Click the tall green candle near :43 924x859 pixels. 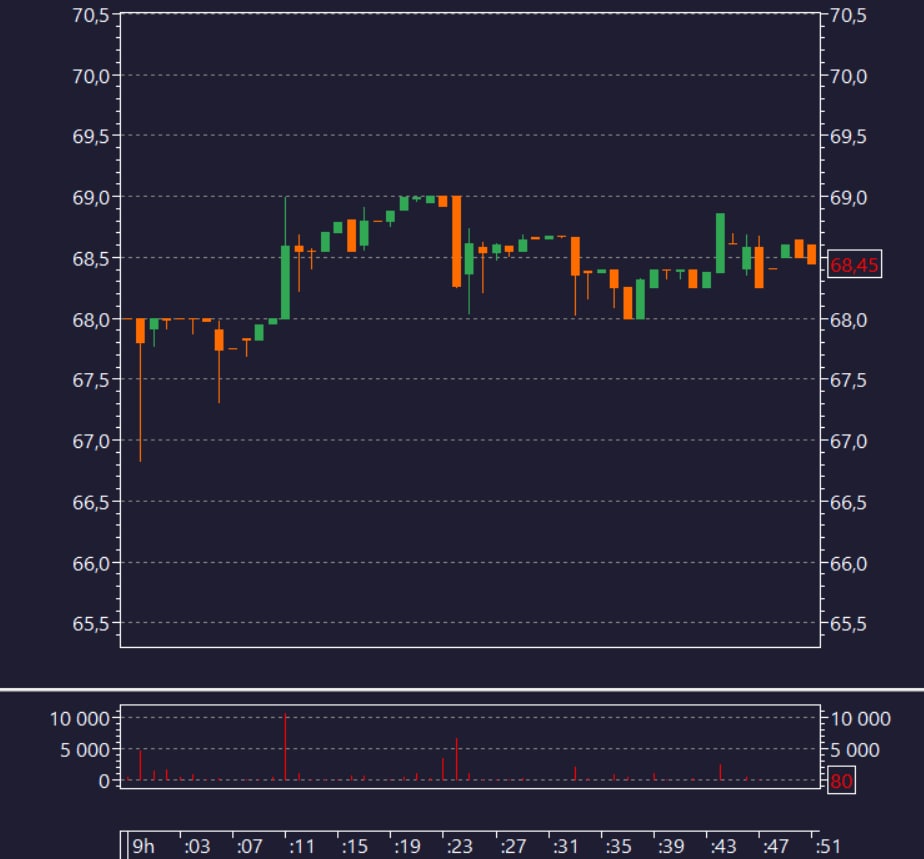point(720,243)
